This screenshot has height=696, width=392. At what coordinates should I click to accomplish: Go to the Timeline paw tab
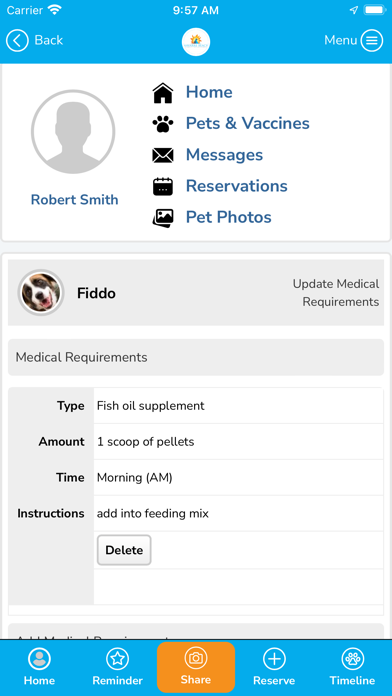[352, 667]
